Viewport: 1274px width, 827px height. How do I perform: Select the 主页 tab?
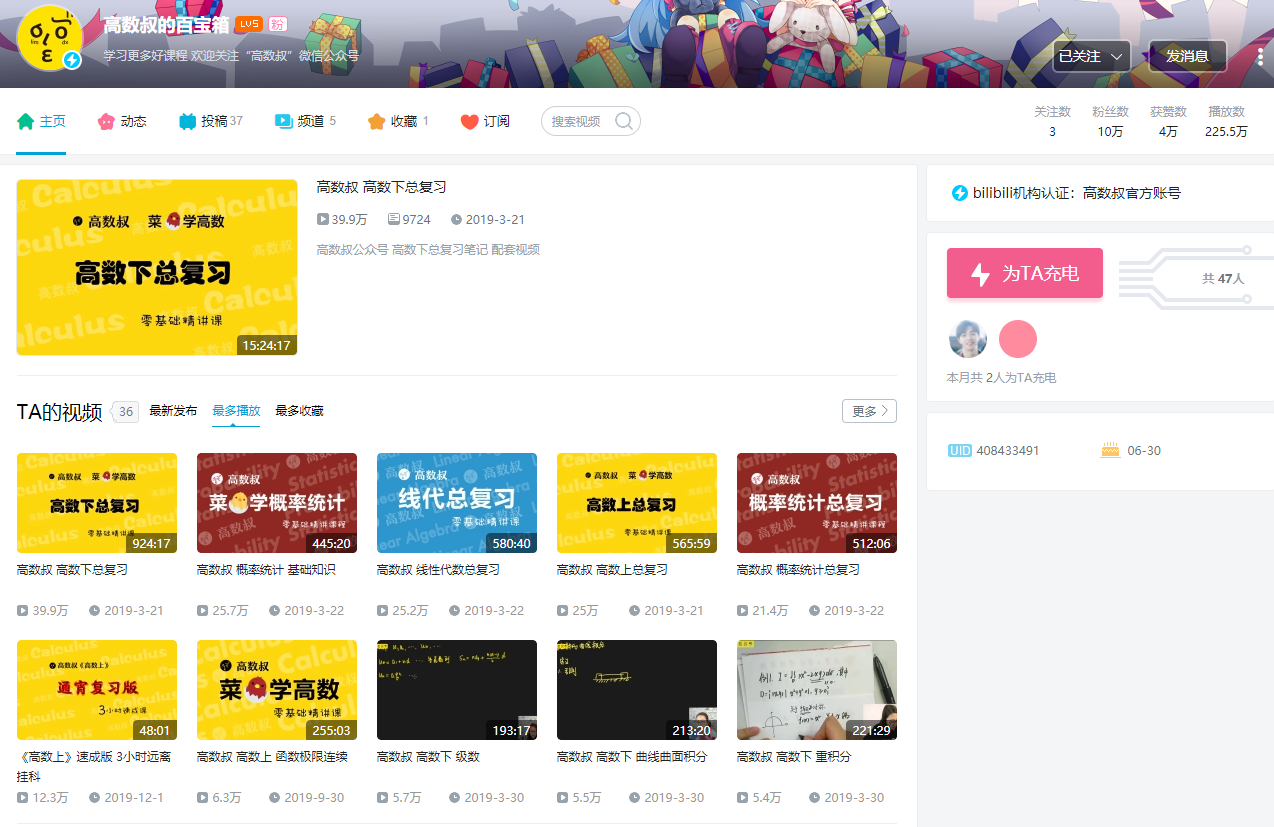pos(41,121)
